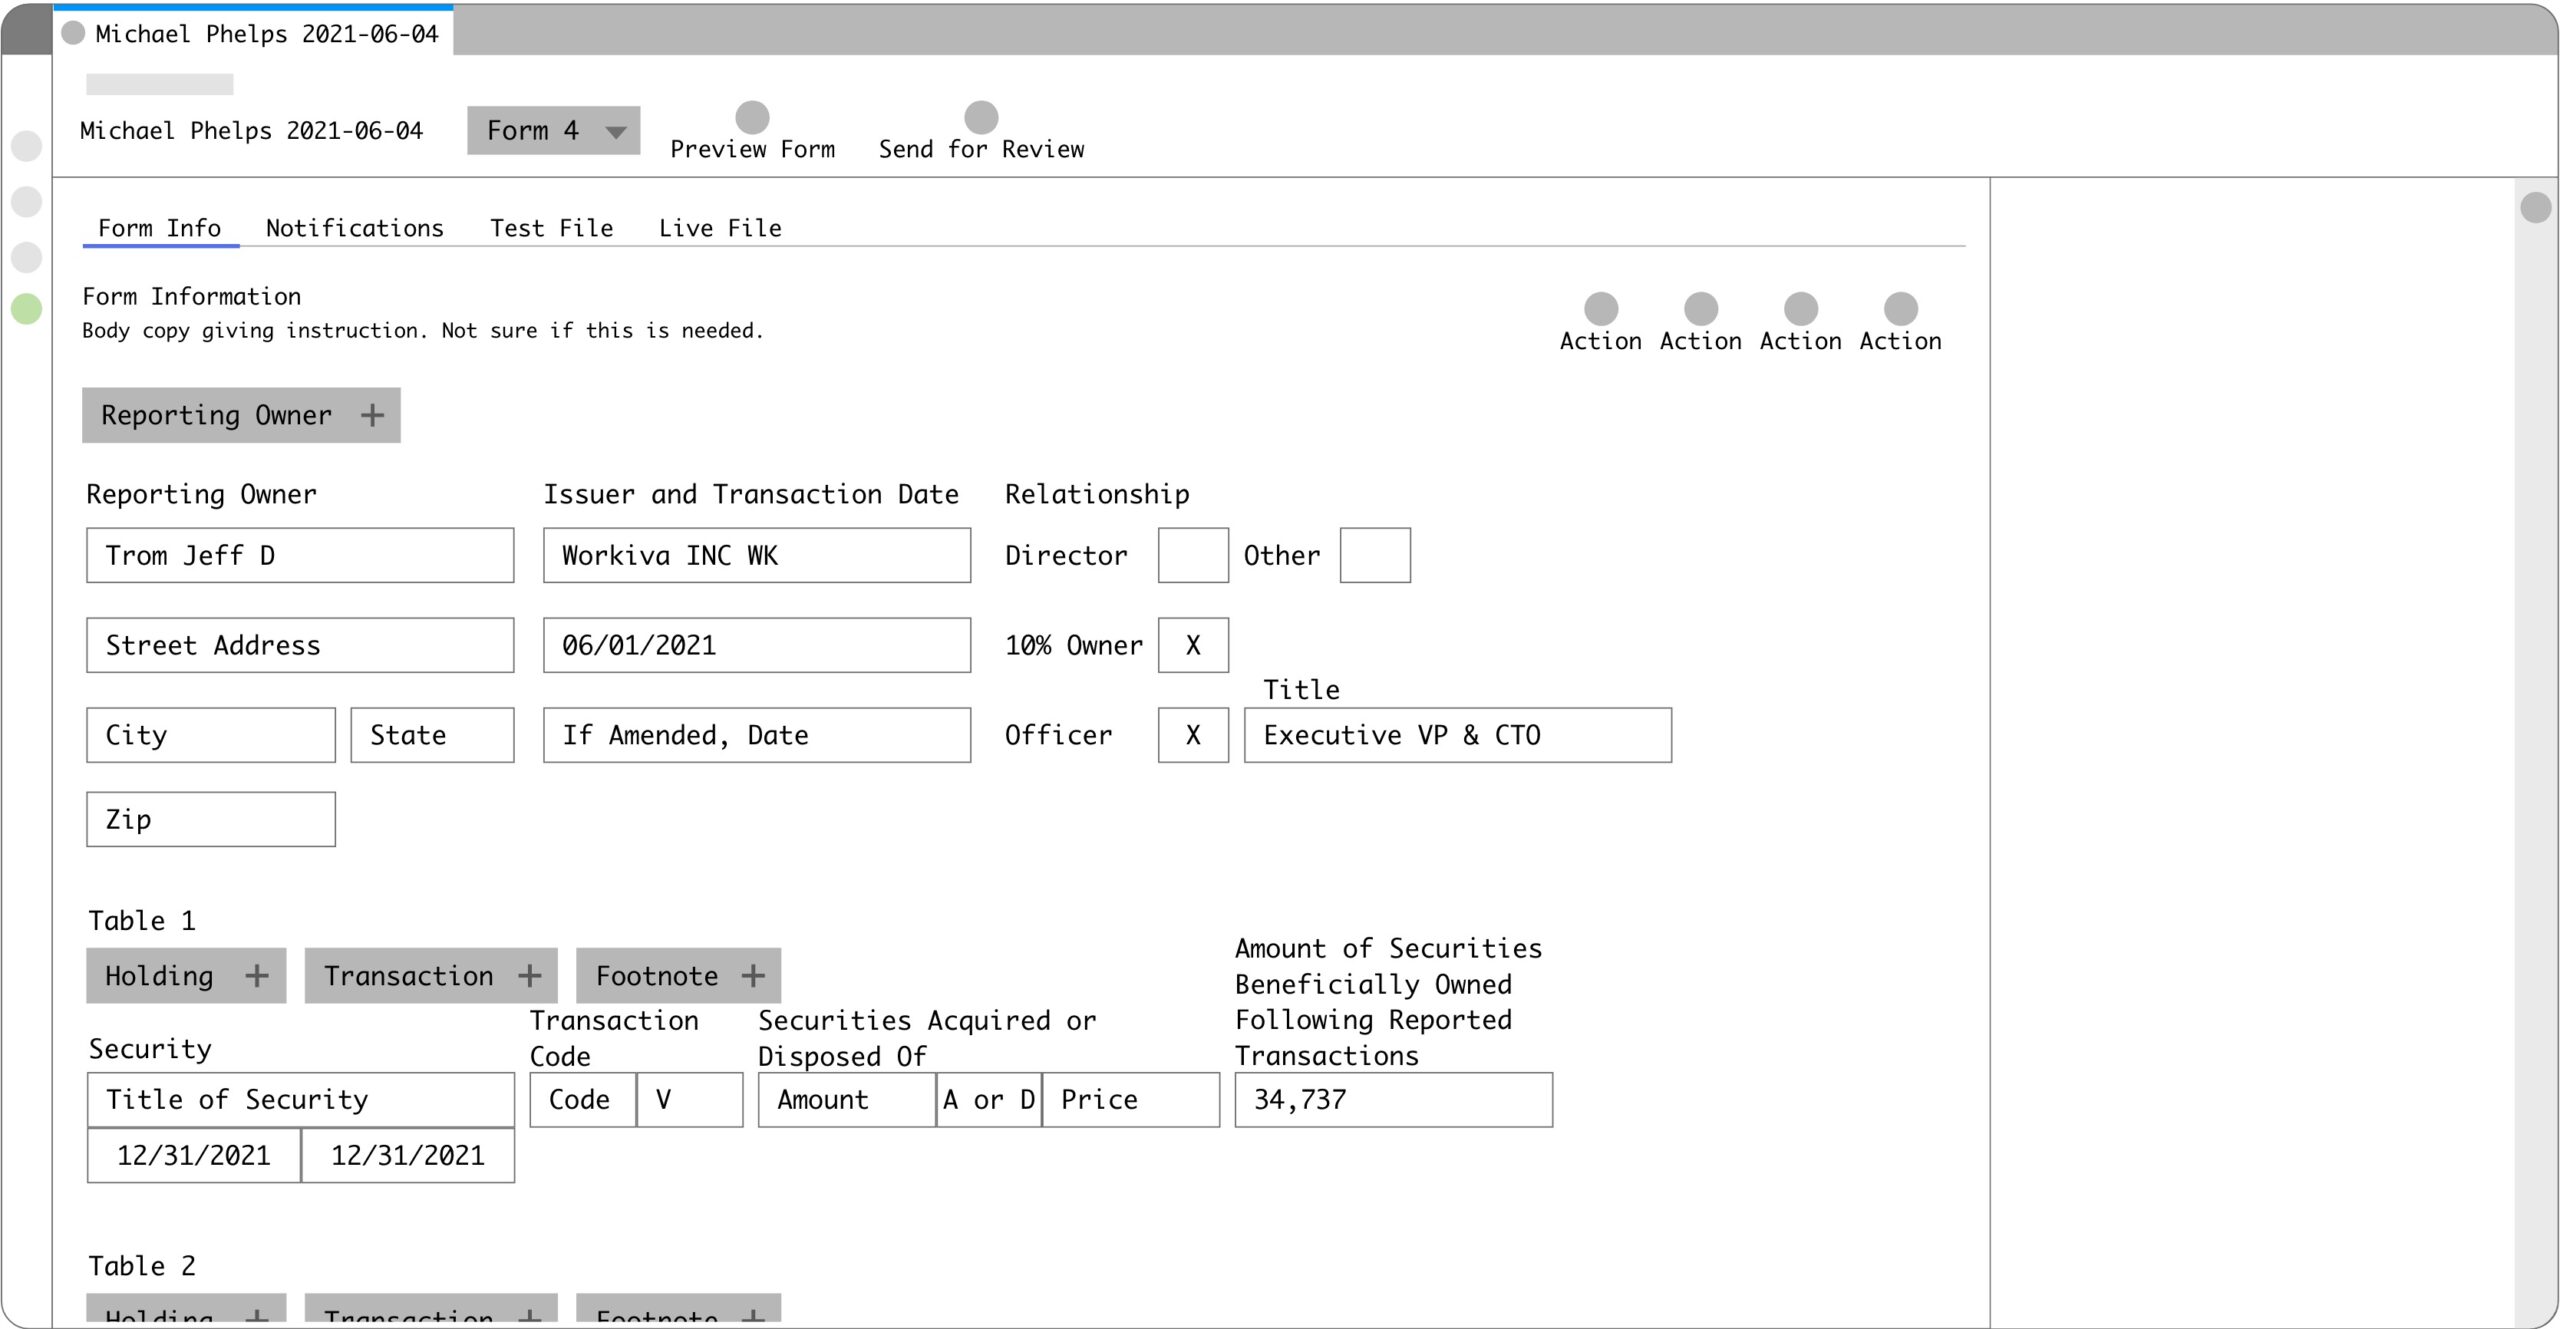Image resolution: width=2560 pixels, height=1329 pixels.
Task: Click the Amount field in Table 1
Action: pyautogui.click(x=847, y=1100)
